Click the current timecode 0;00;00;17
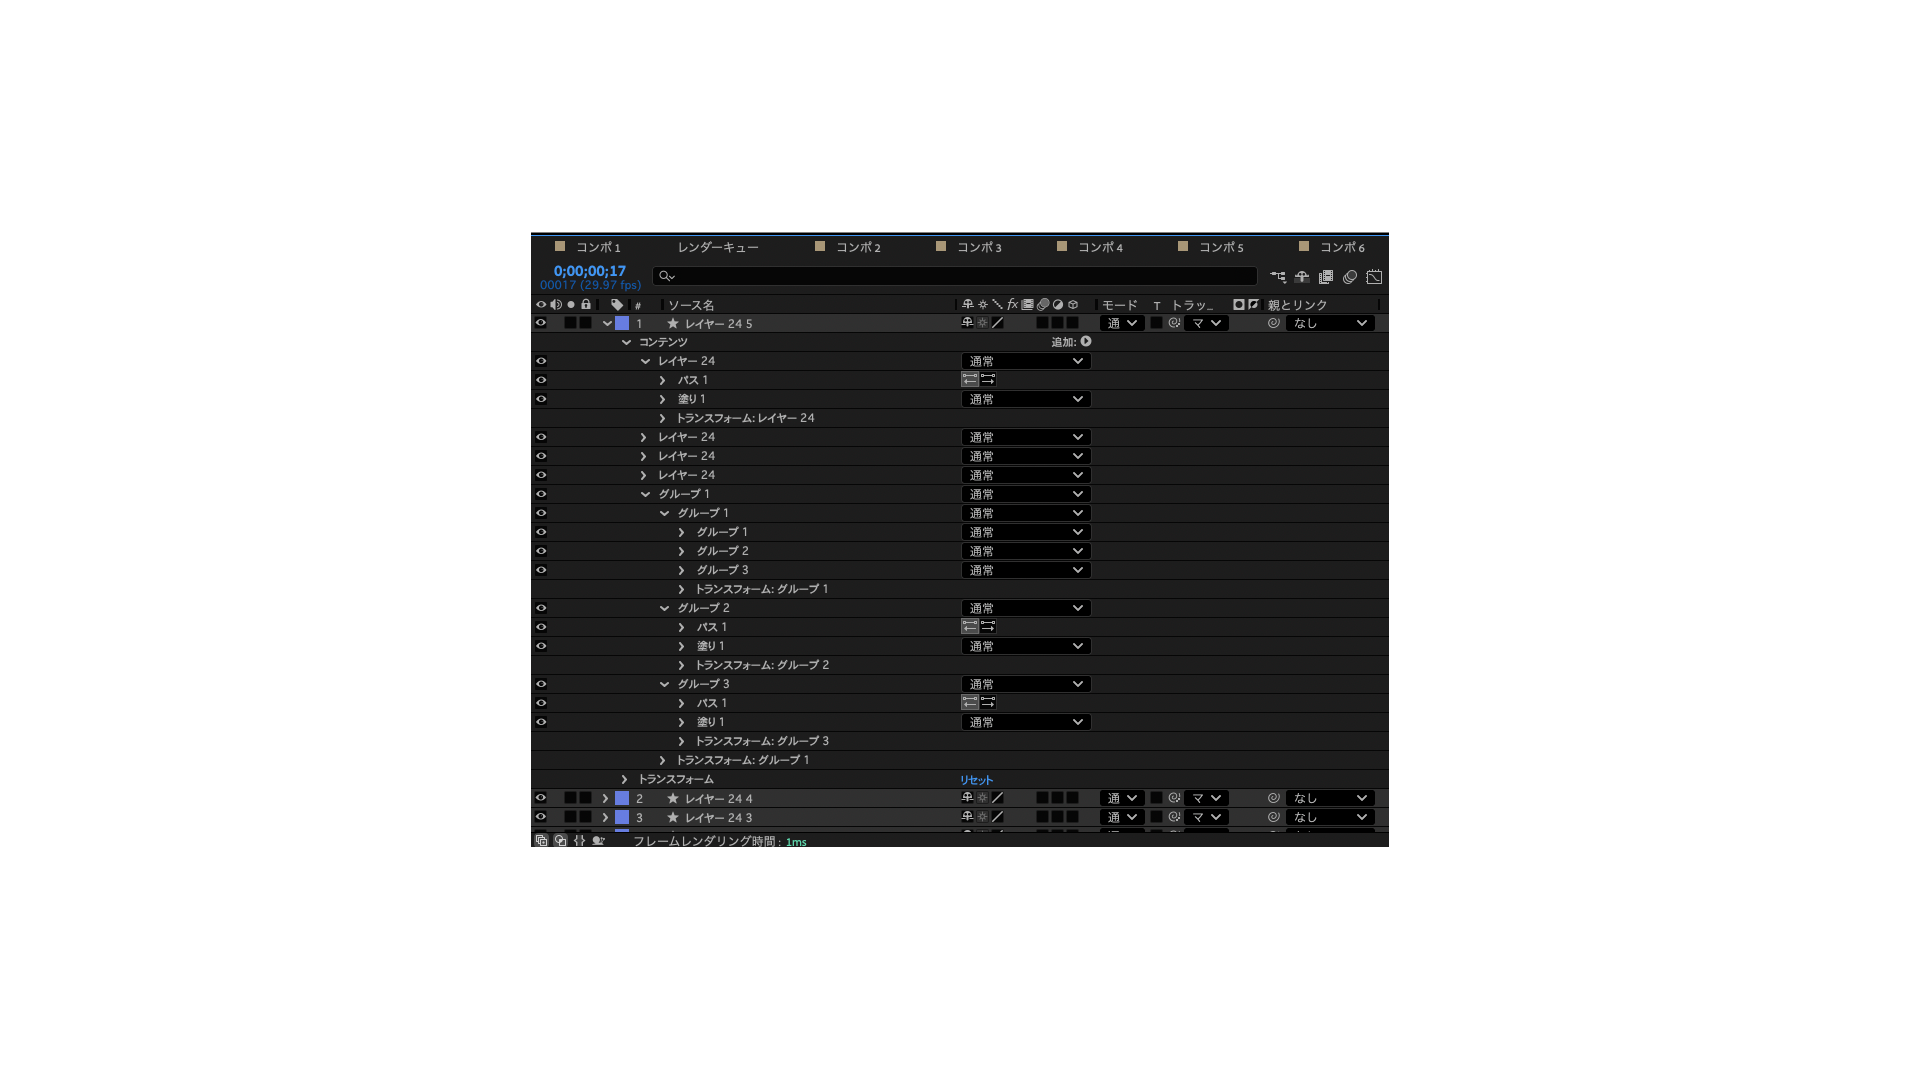 (x=590, y=271)
